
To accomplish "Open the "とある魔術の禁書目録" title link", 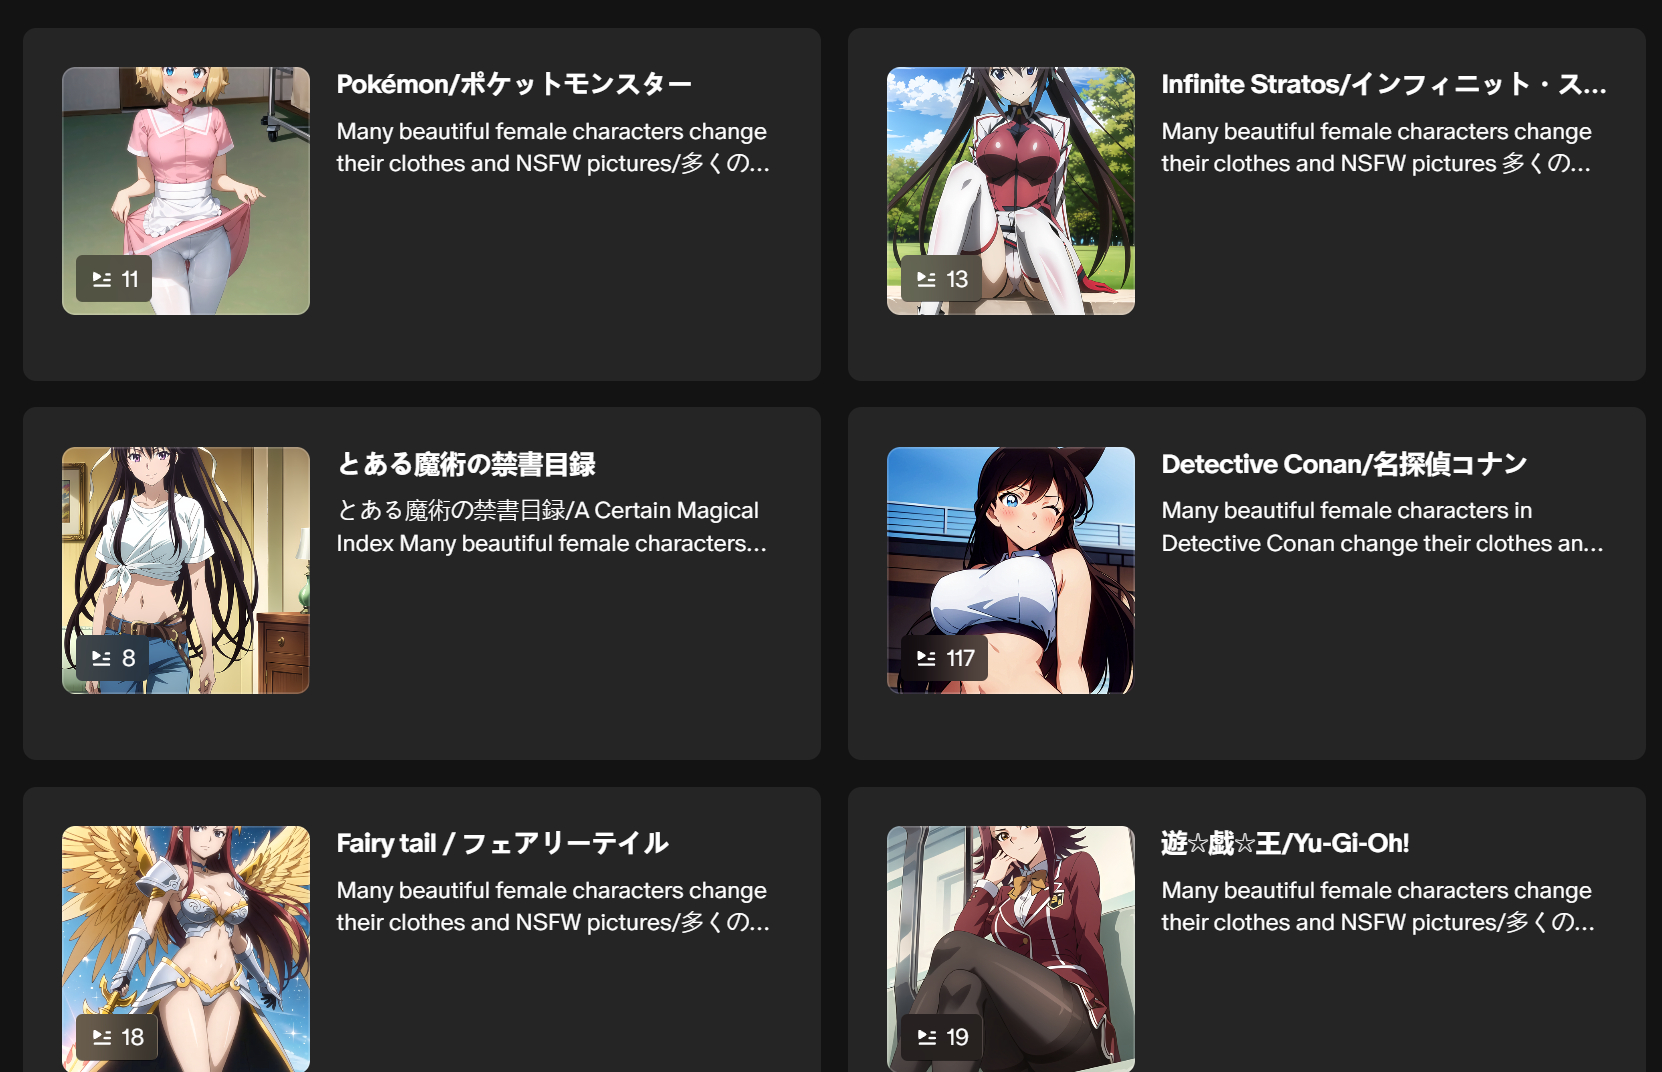I will (466, 464).
